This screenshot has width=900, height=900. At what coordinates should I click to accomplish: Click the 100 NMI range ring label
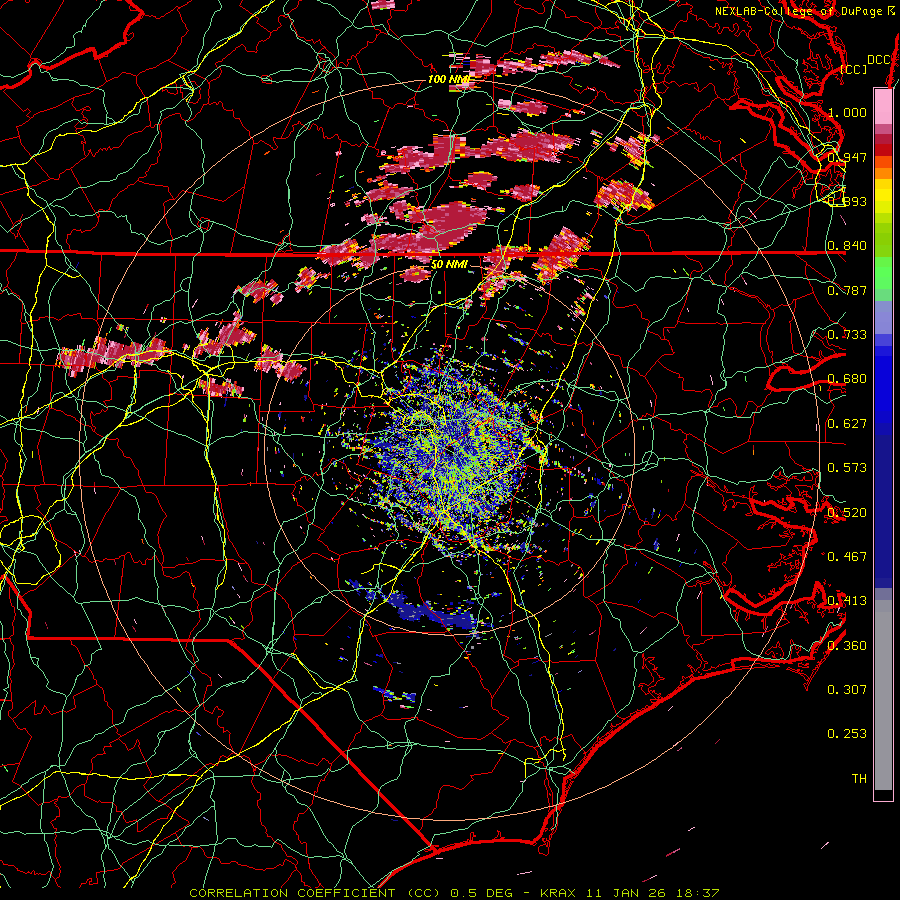click(448, 79)
